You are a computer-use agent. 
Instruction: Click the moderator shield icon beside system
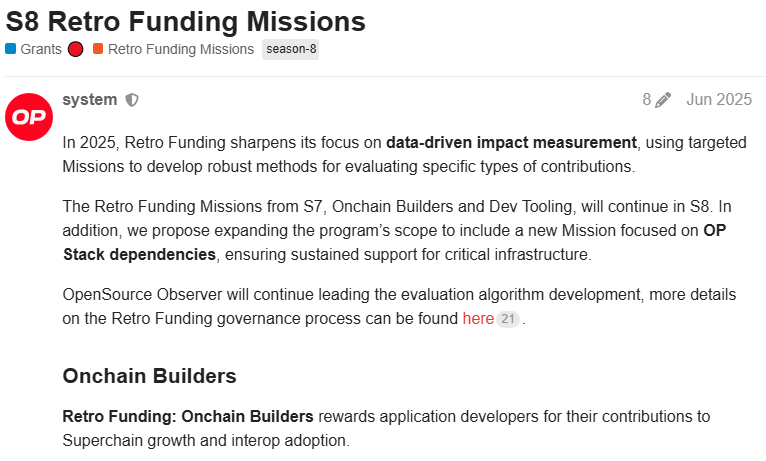(x=132, y=100)
